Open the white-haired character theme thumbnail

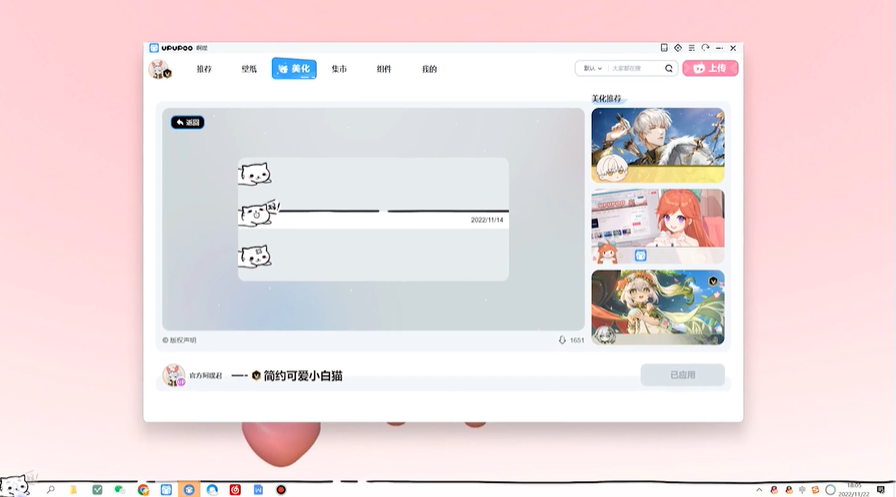click(x=657, y=145)
